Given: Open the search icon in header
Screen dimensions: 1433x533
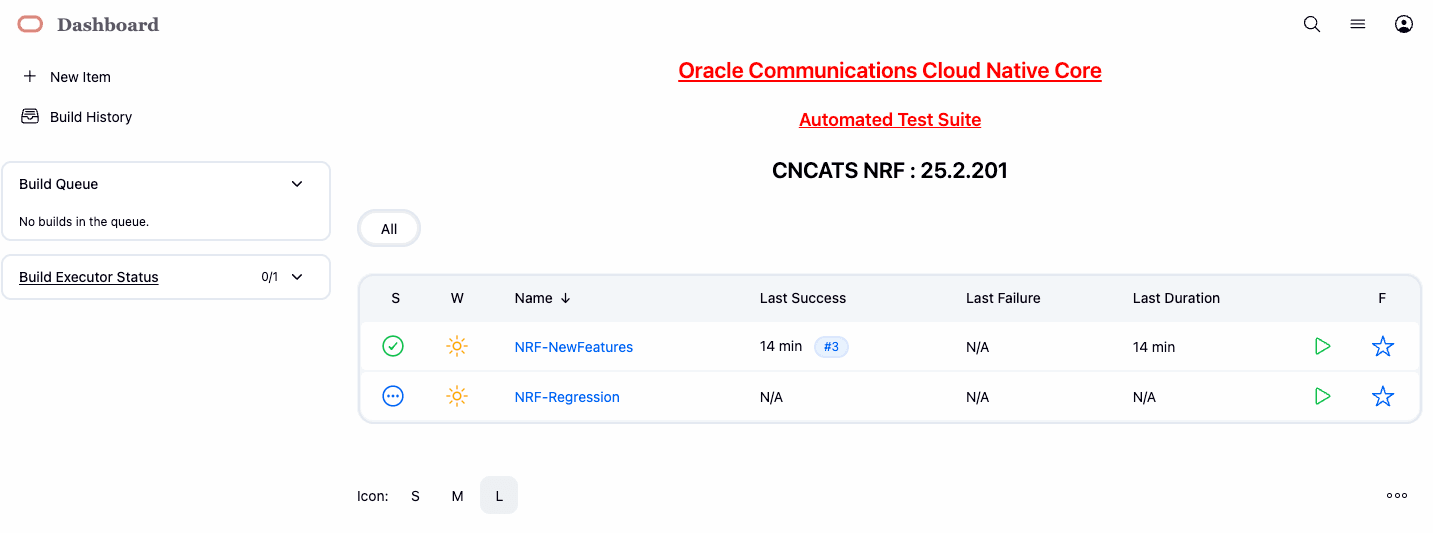Looking at the screenshot, I should tap(1312, 24).
